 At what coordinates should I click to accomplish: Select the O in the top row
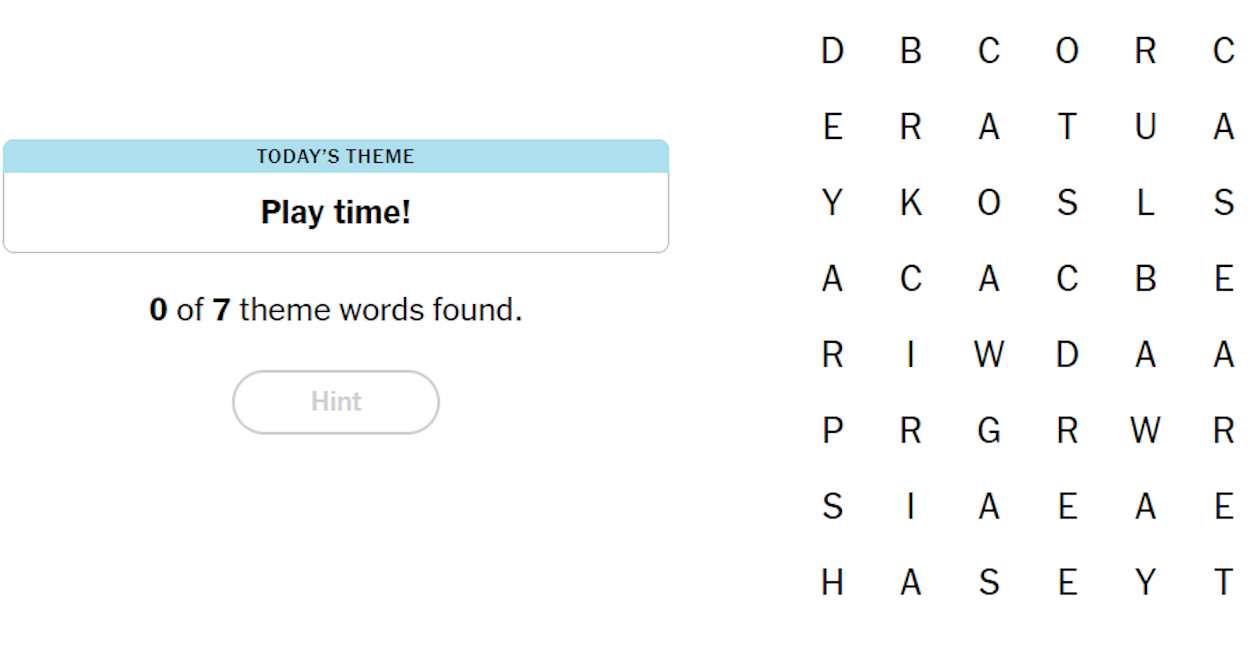pyautogui.click(x=1067, y=50)
